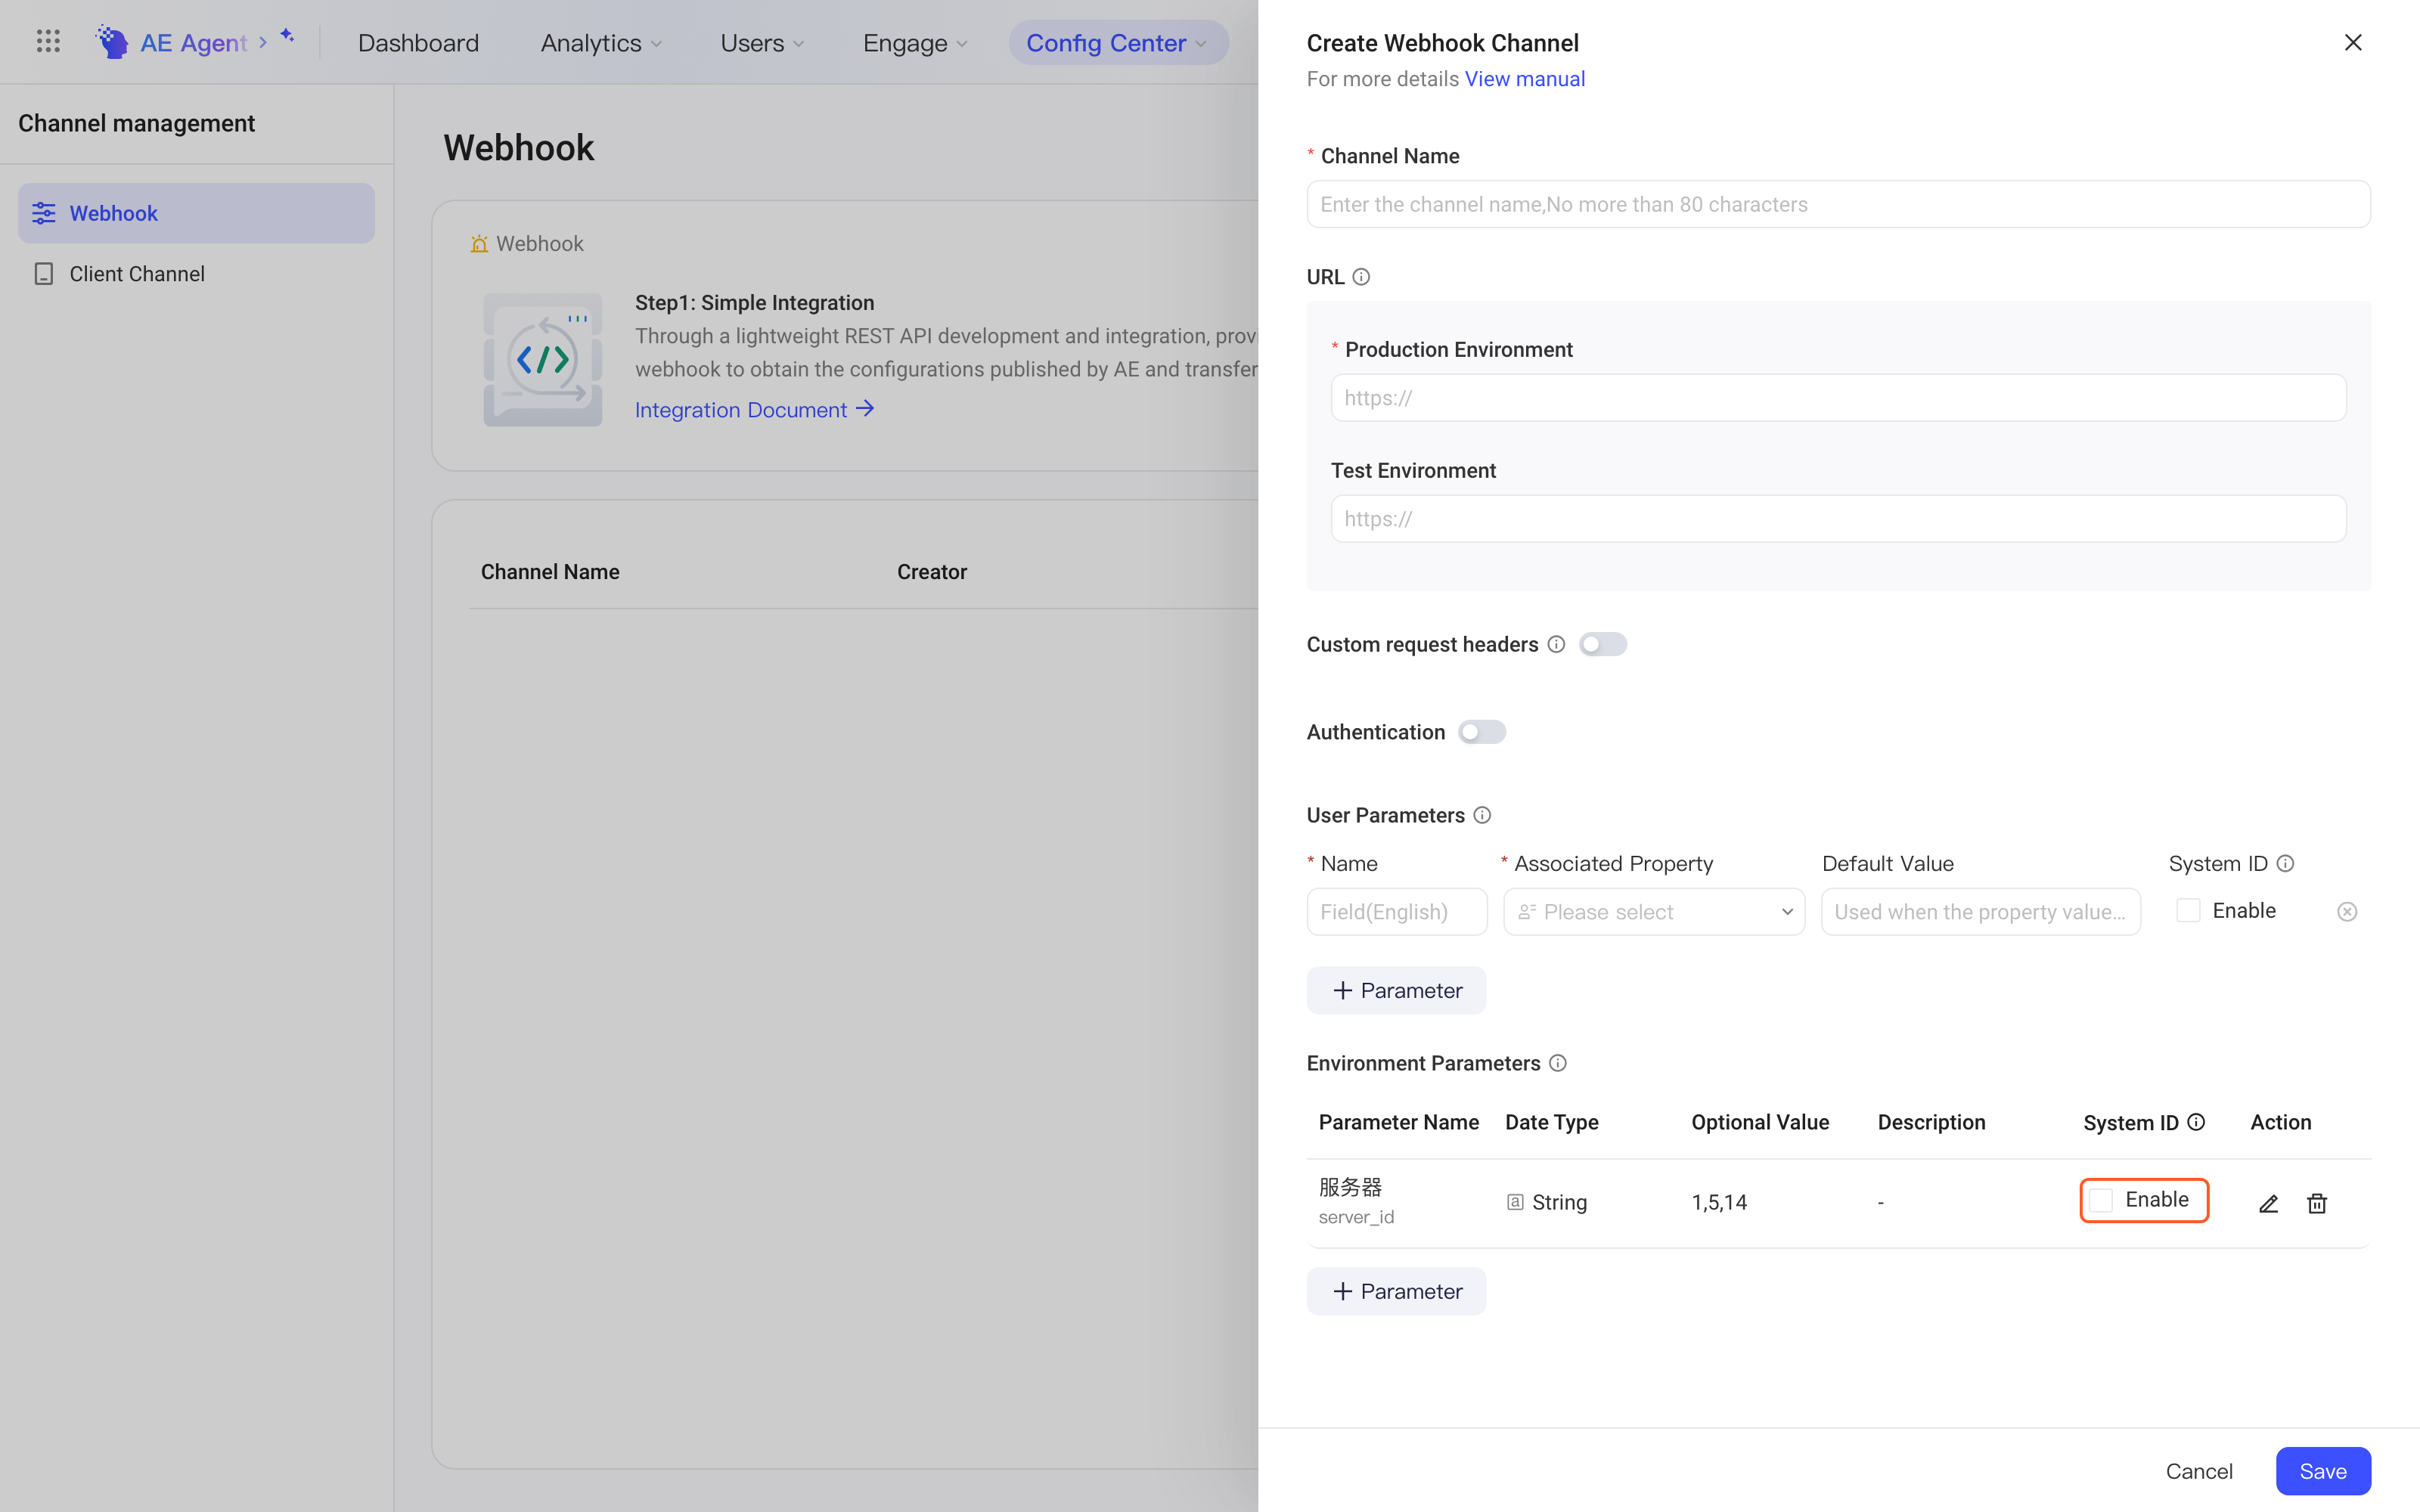Edit the server_id parameter with pencil icon
This screenshot has width=2420, height=1512.
tap(2268, 1203)
